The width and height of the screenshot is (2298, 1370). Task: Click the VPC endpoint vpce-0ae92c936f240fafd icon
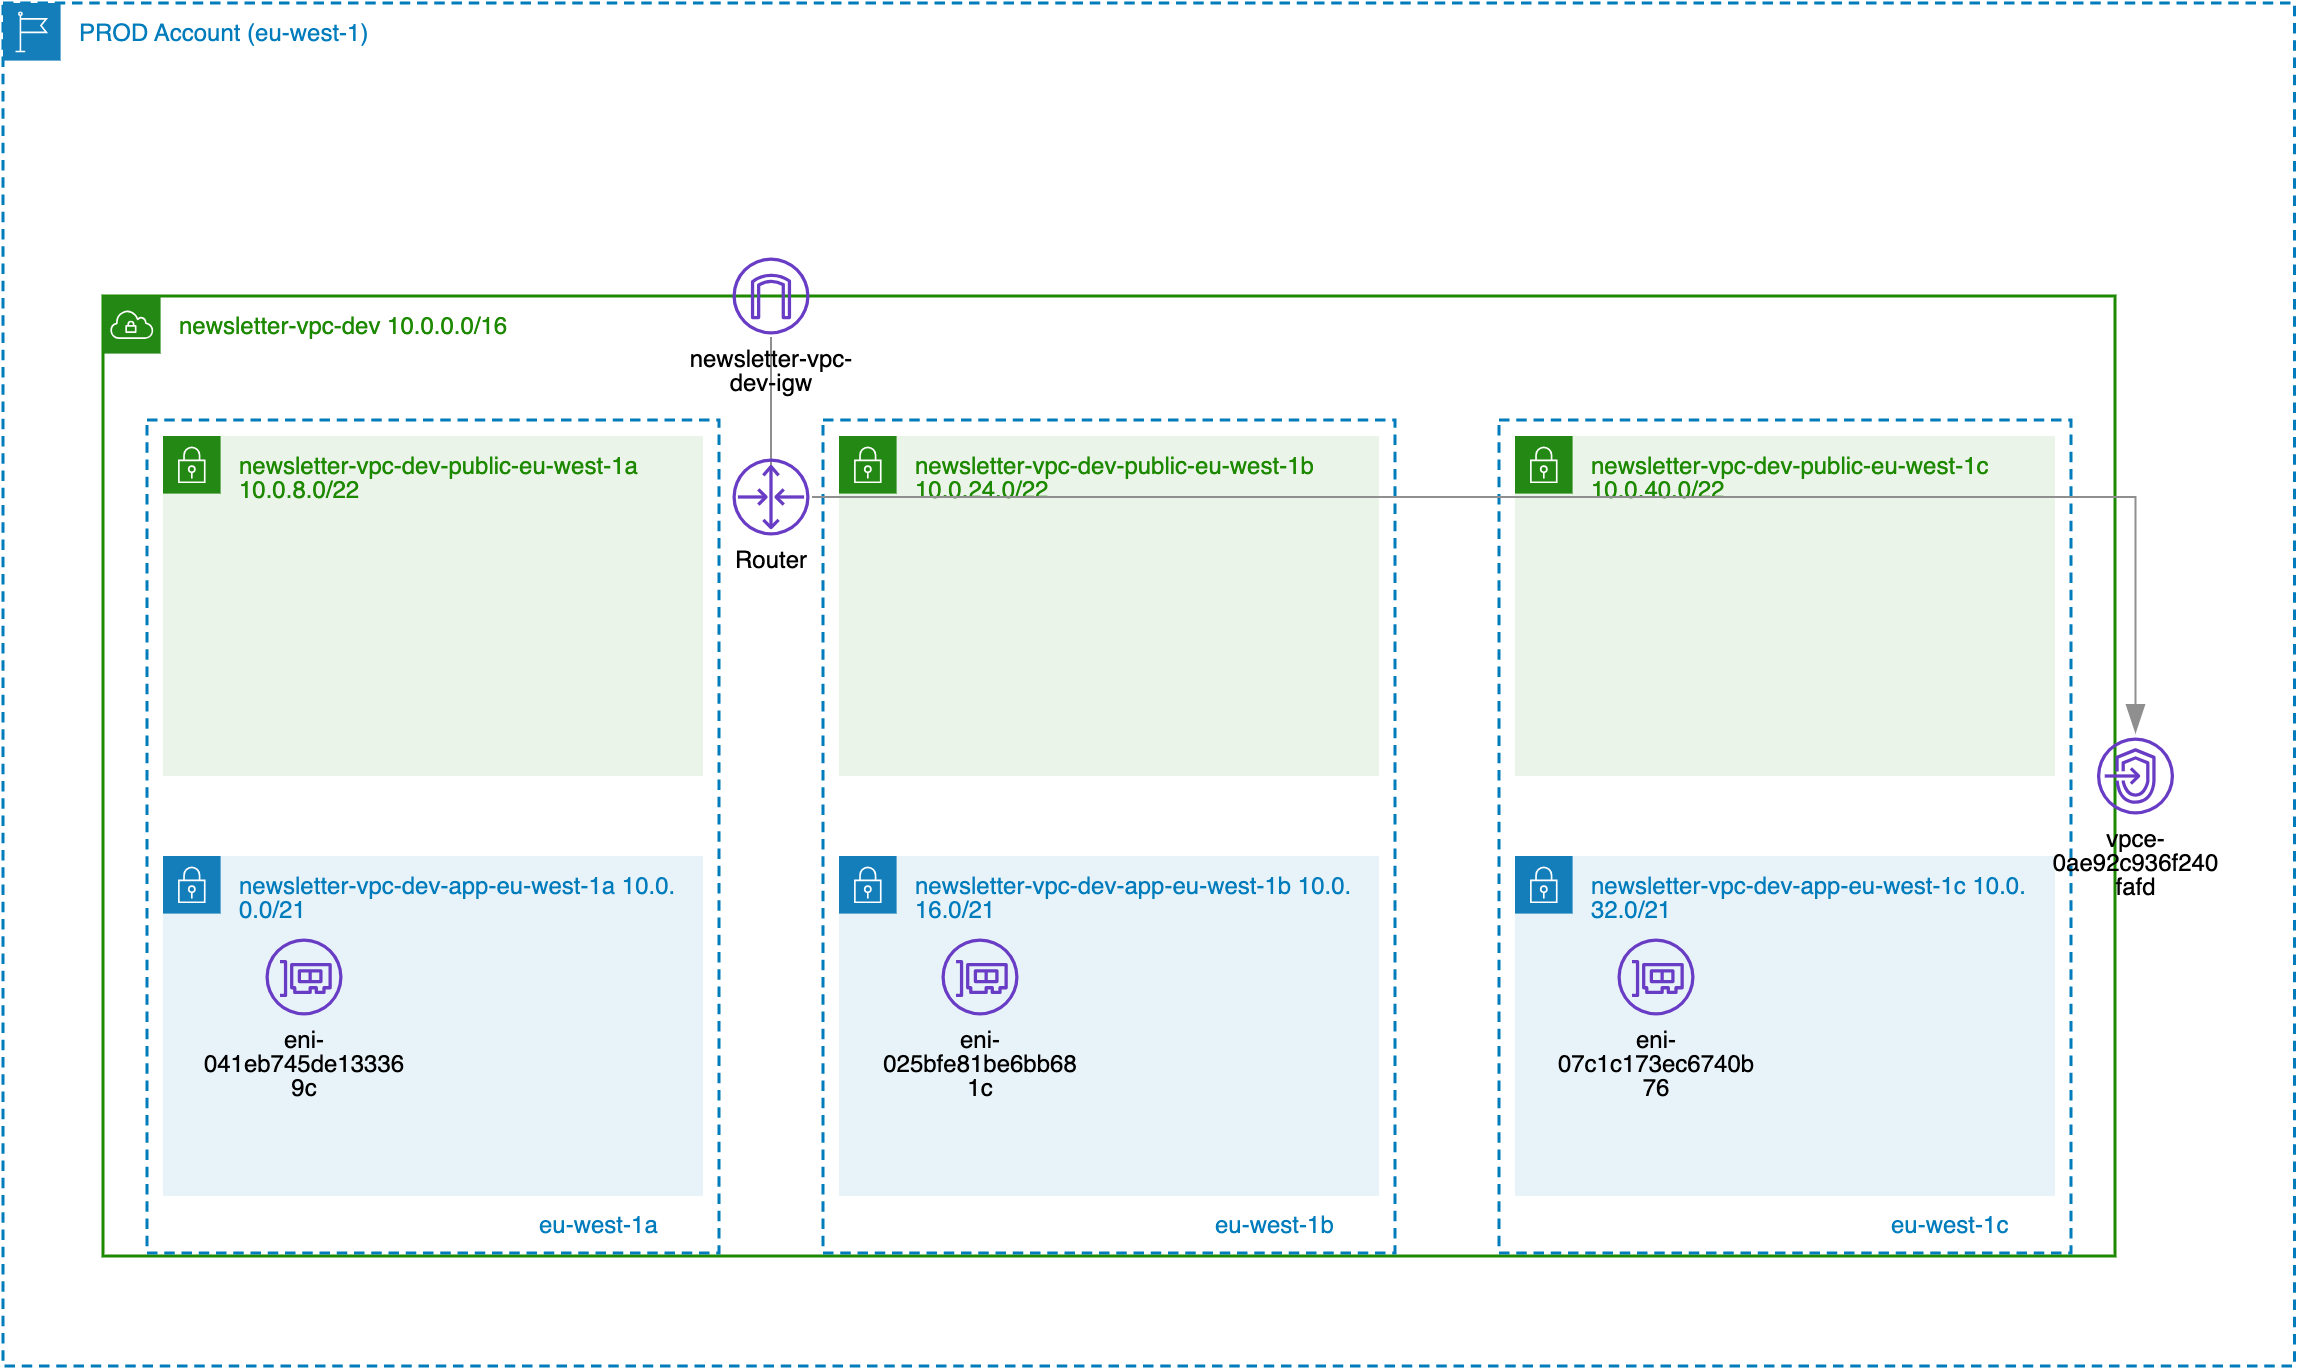point(2135,776)
